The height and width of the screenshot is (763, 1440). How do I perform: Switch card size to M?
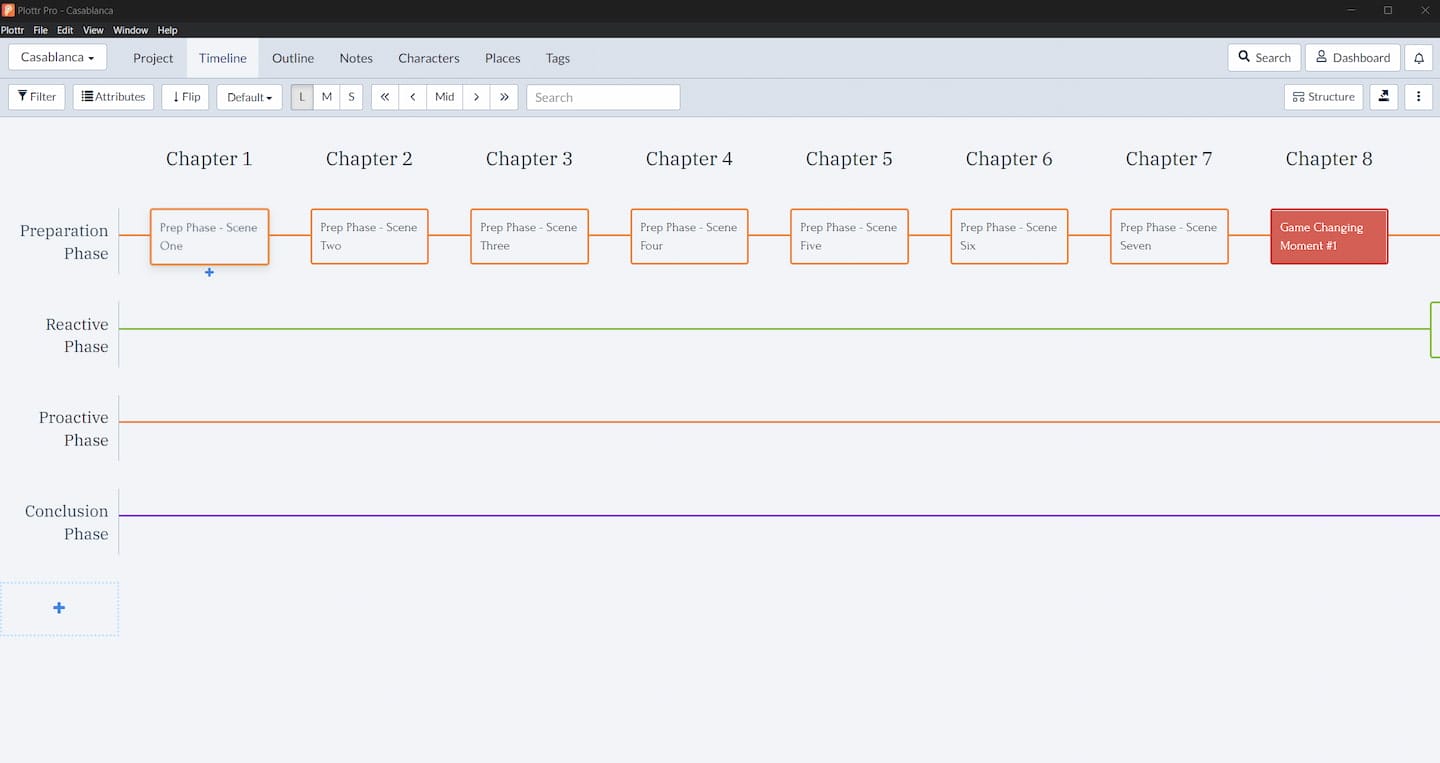click(x=326, y=96)
